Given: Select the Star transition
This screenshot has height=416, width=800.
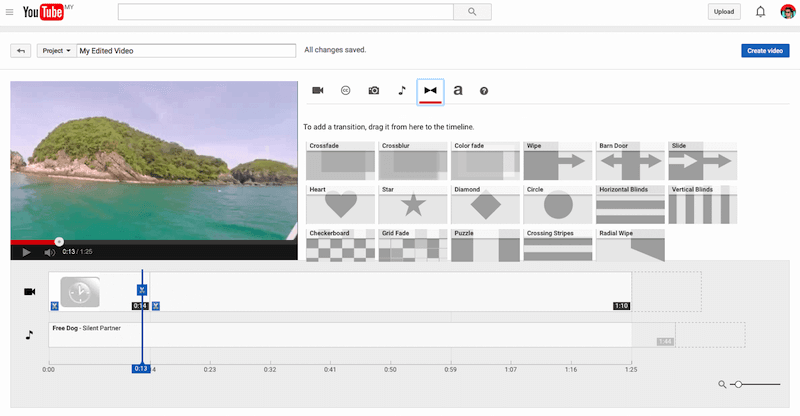Looking at the screenshot, I should (413, 204).
